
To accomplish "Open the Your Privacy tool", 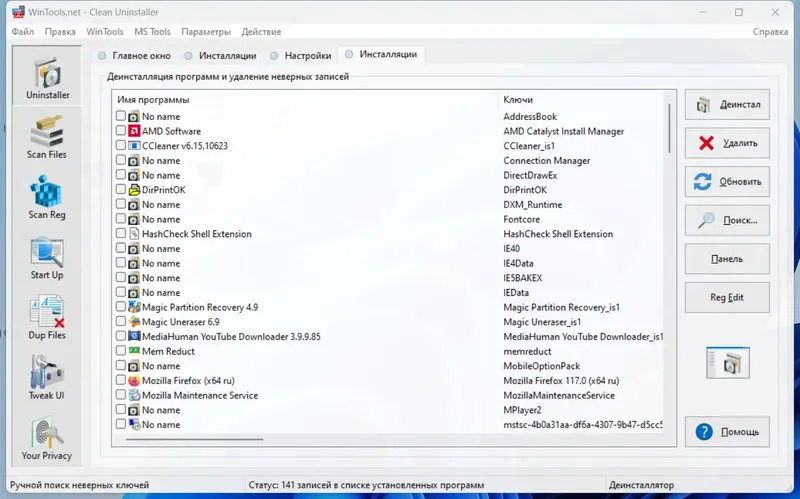I will [47, 438].
